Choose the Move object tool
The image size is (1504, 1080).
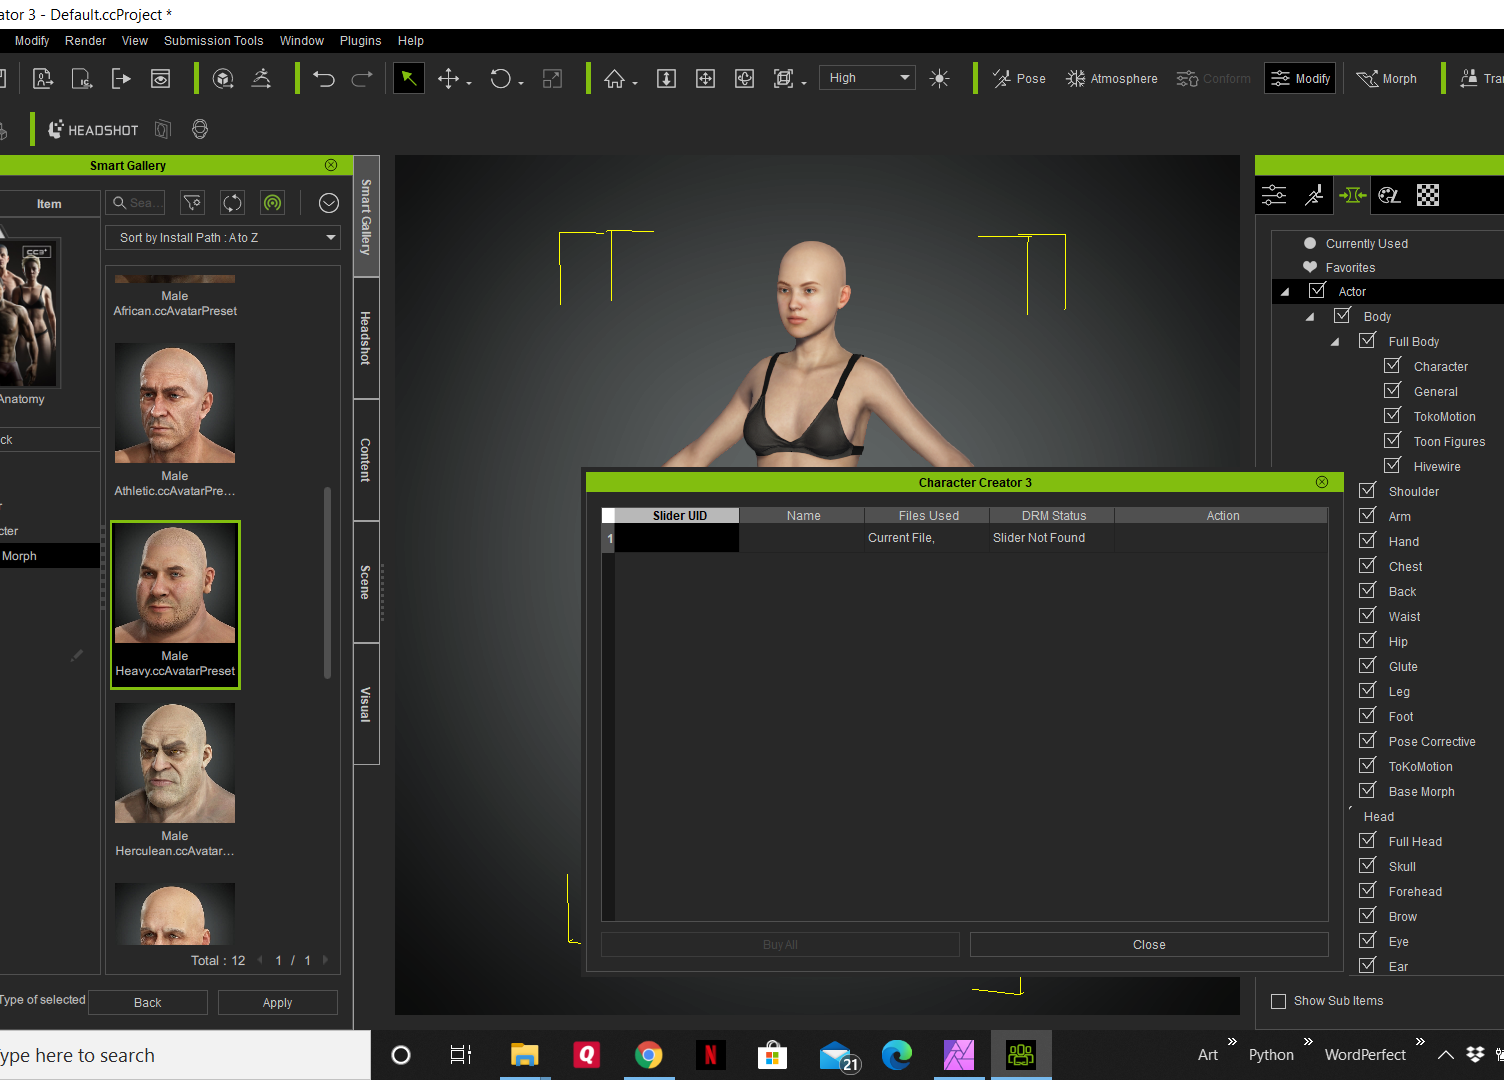click(x=448, y=78)
